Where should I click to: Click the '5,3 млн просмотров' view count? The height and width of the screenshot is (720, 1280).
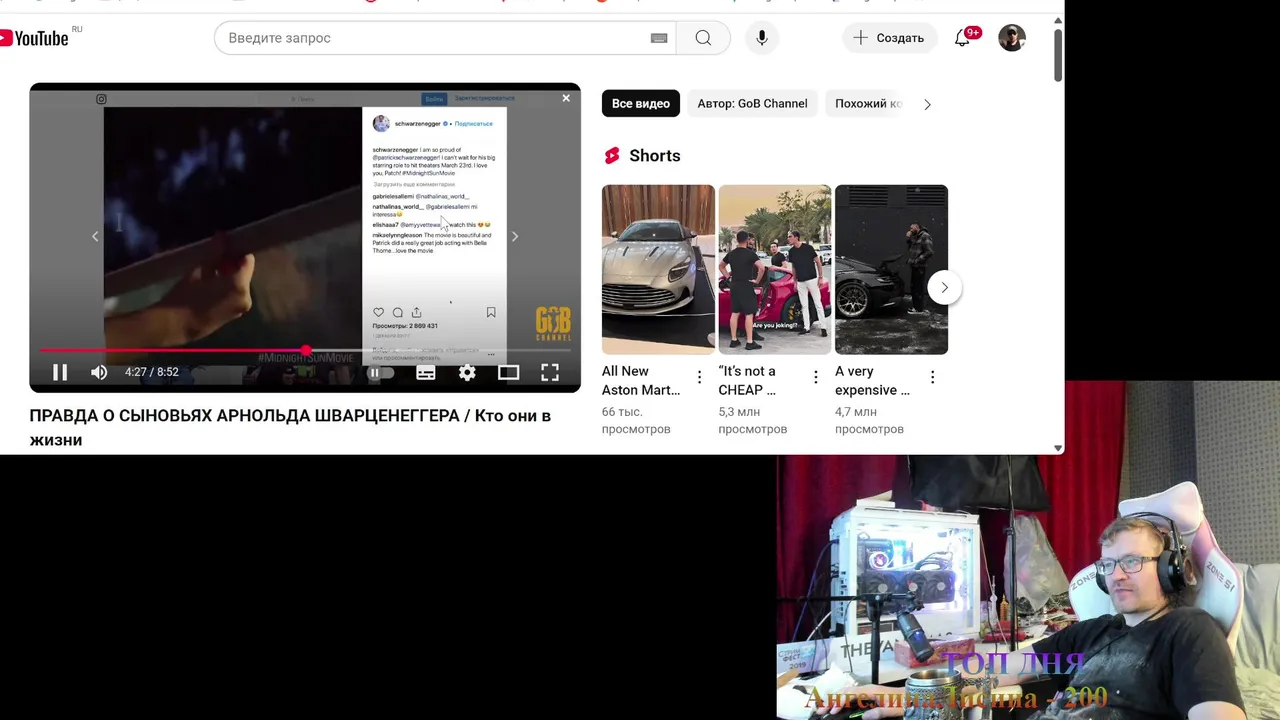(753, 420)
